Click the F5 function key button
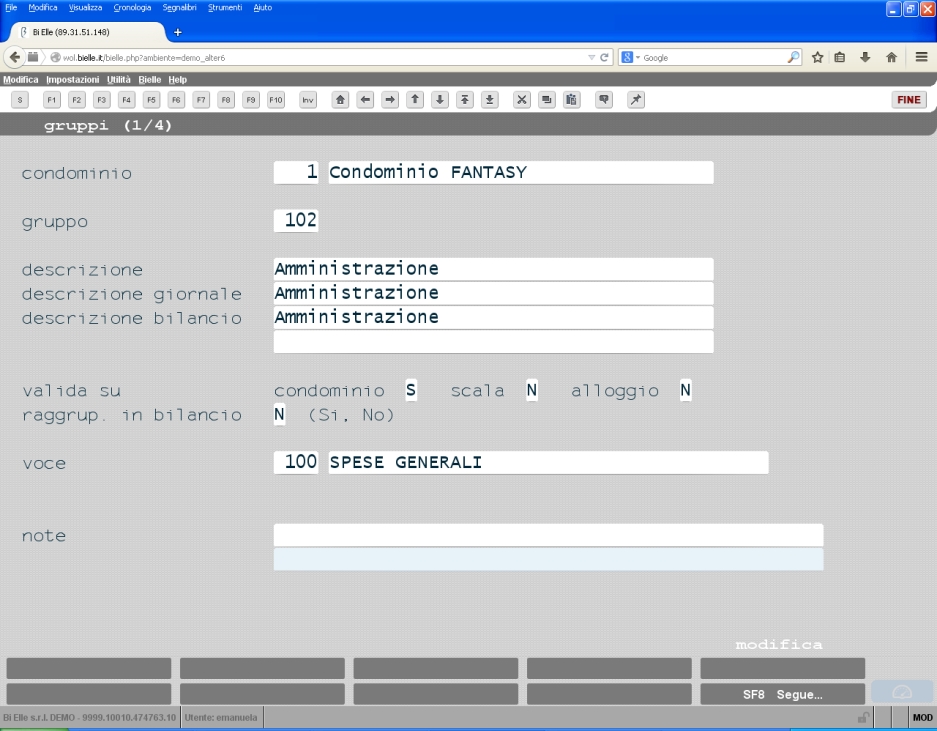The width and height of the screenshot is (937, 731). tap(151, 100)
